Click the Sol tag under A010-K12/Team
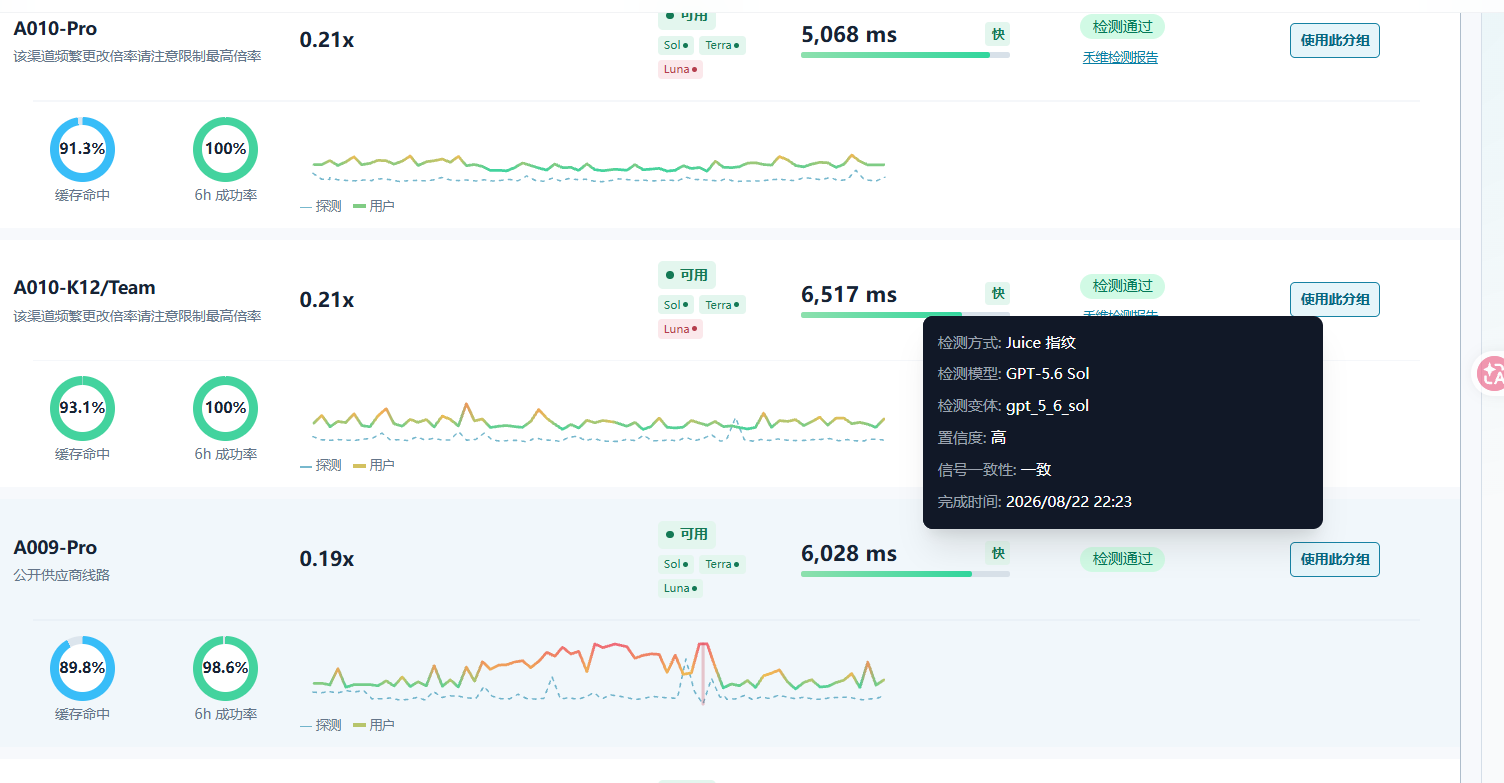 pyautogui.click(x=676, y=305)
